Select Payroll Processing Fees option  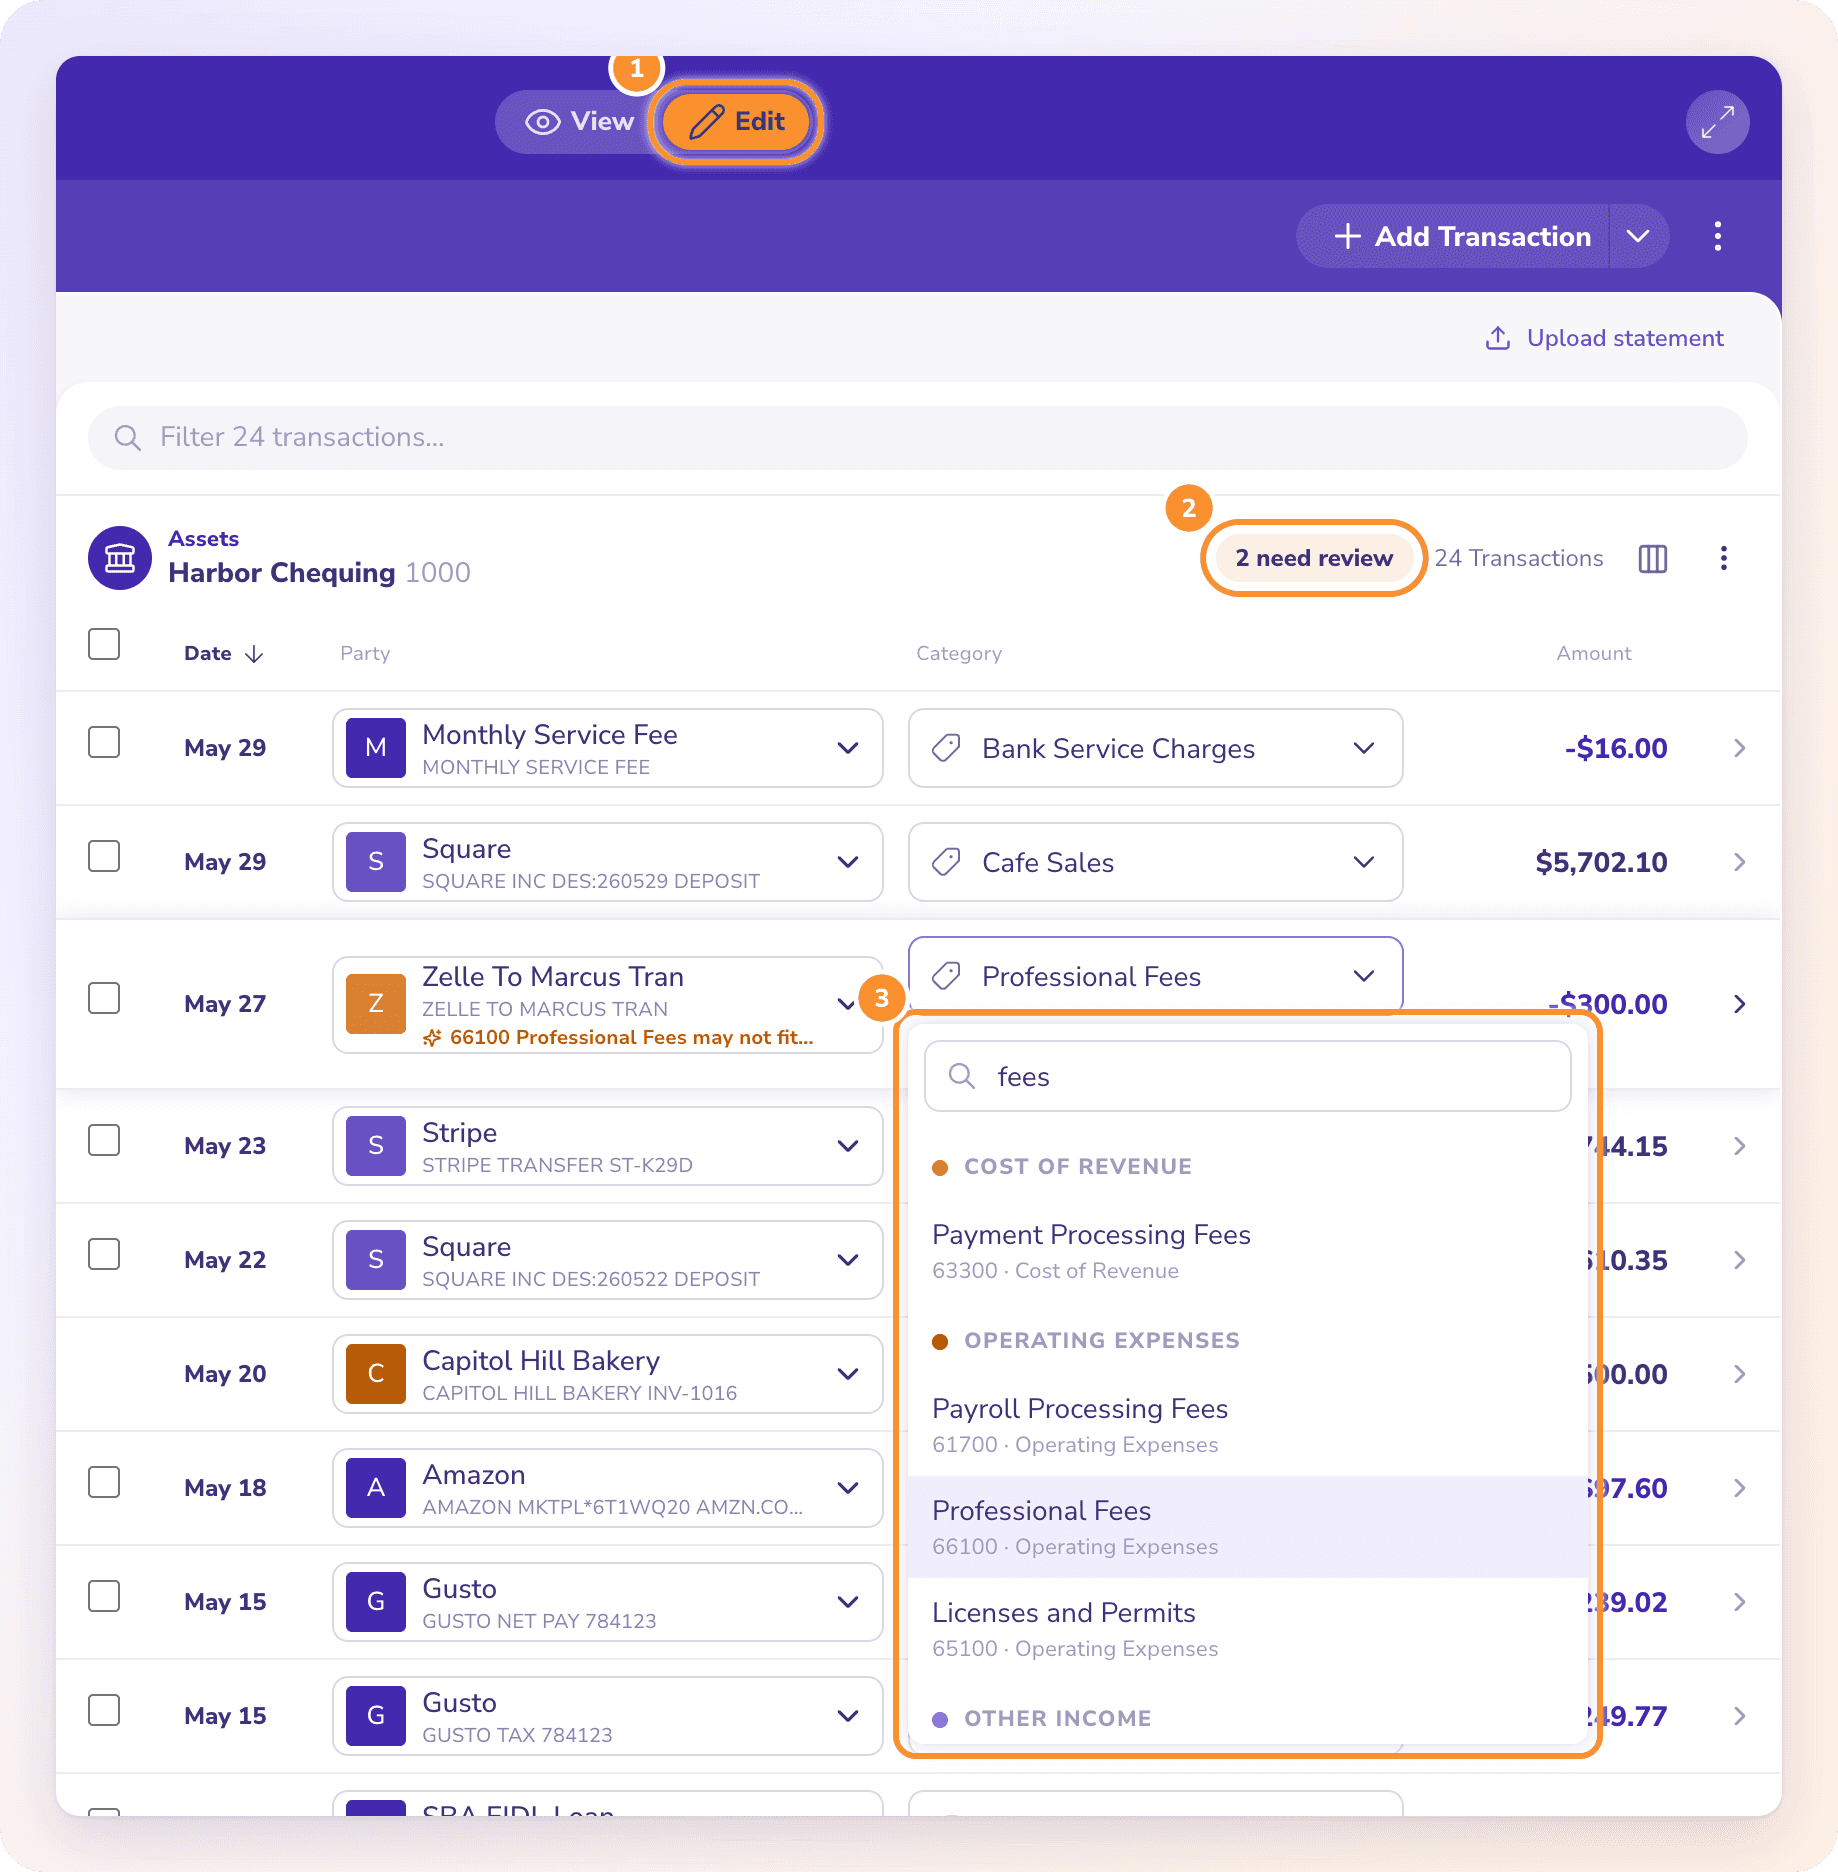pyautogui.click(x=1247, y=1425)
